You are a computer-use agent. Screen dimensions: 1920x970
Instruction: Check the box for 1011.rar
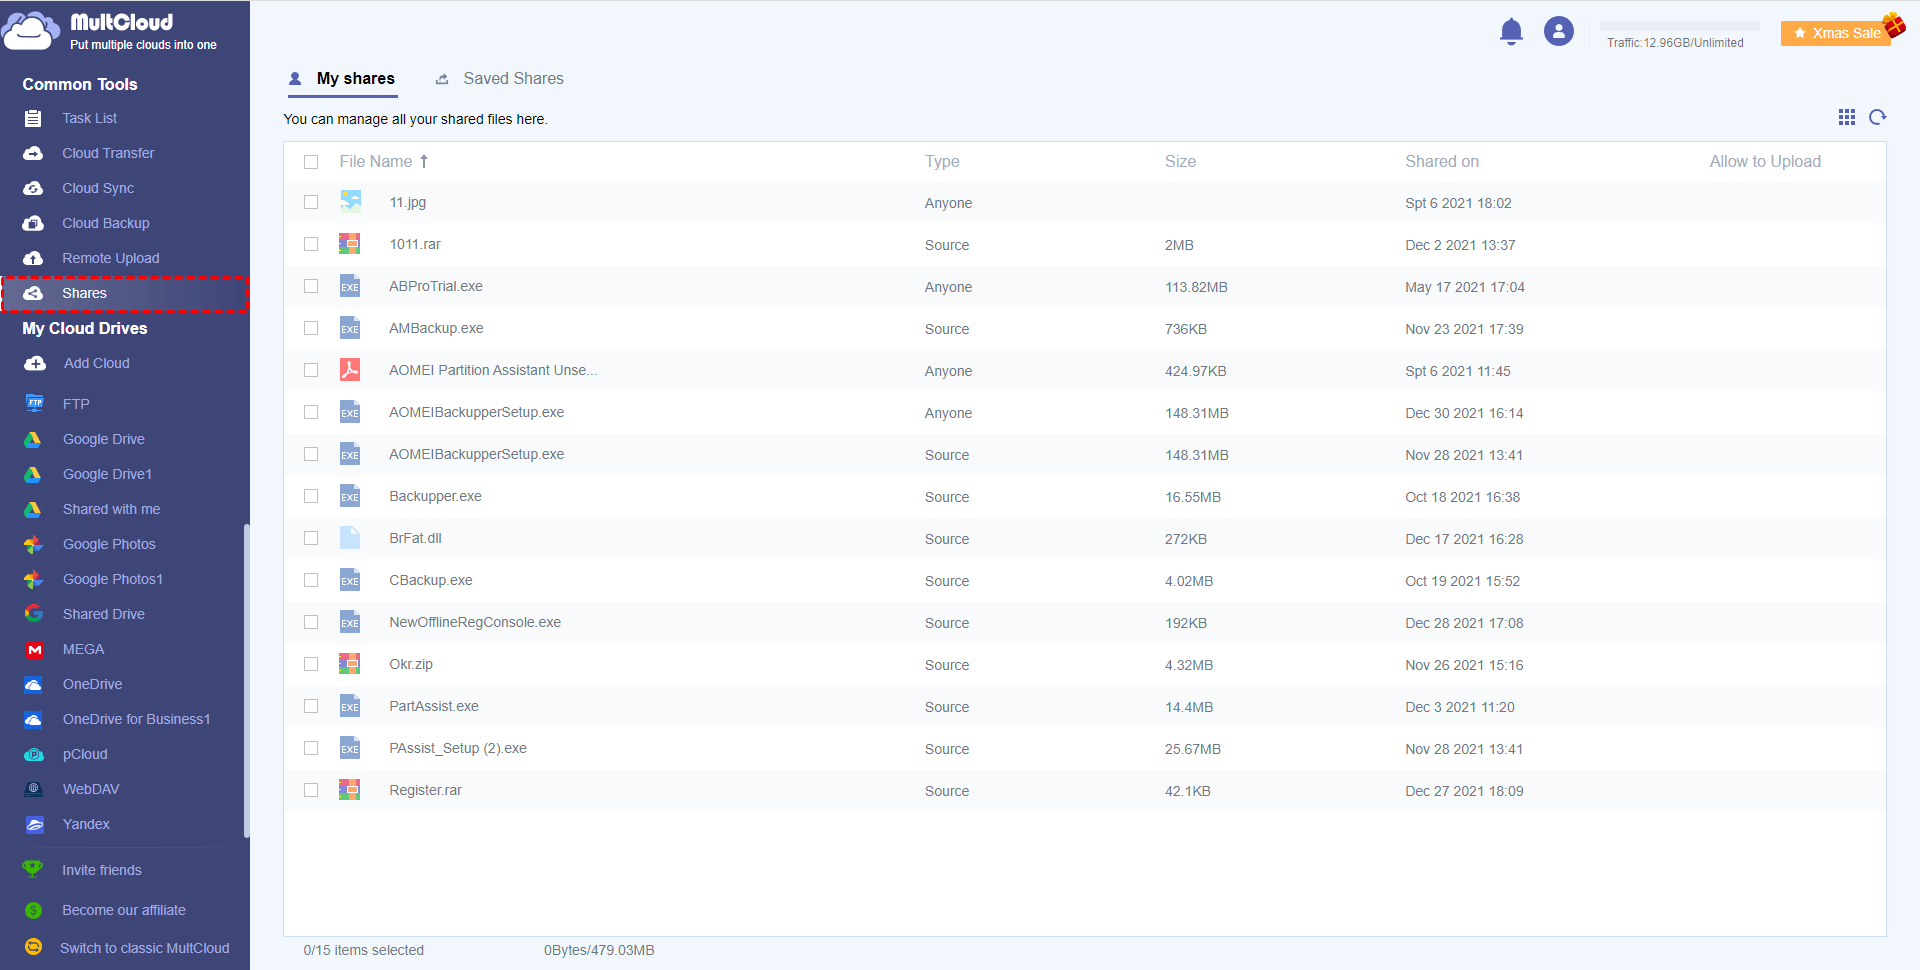coord(311,244)
